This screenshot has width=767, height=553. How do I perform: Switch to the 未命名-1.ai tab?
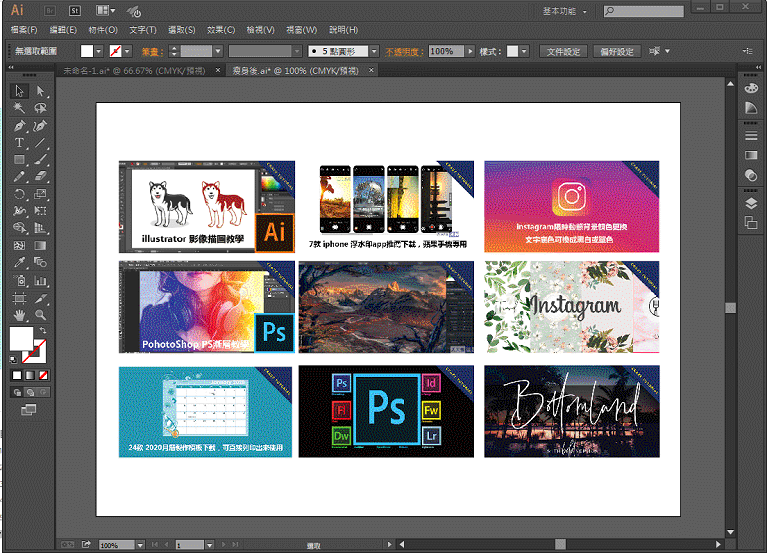click(134, 71)
